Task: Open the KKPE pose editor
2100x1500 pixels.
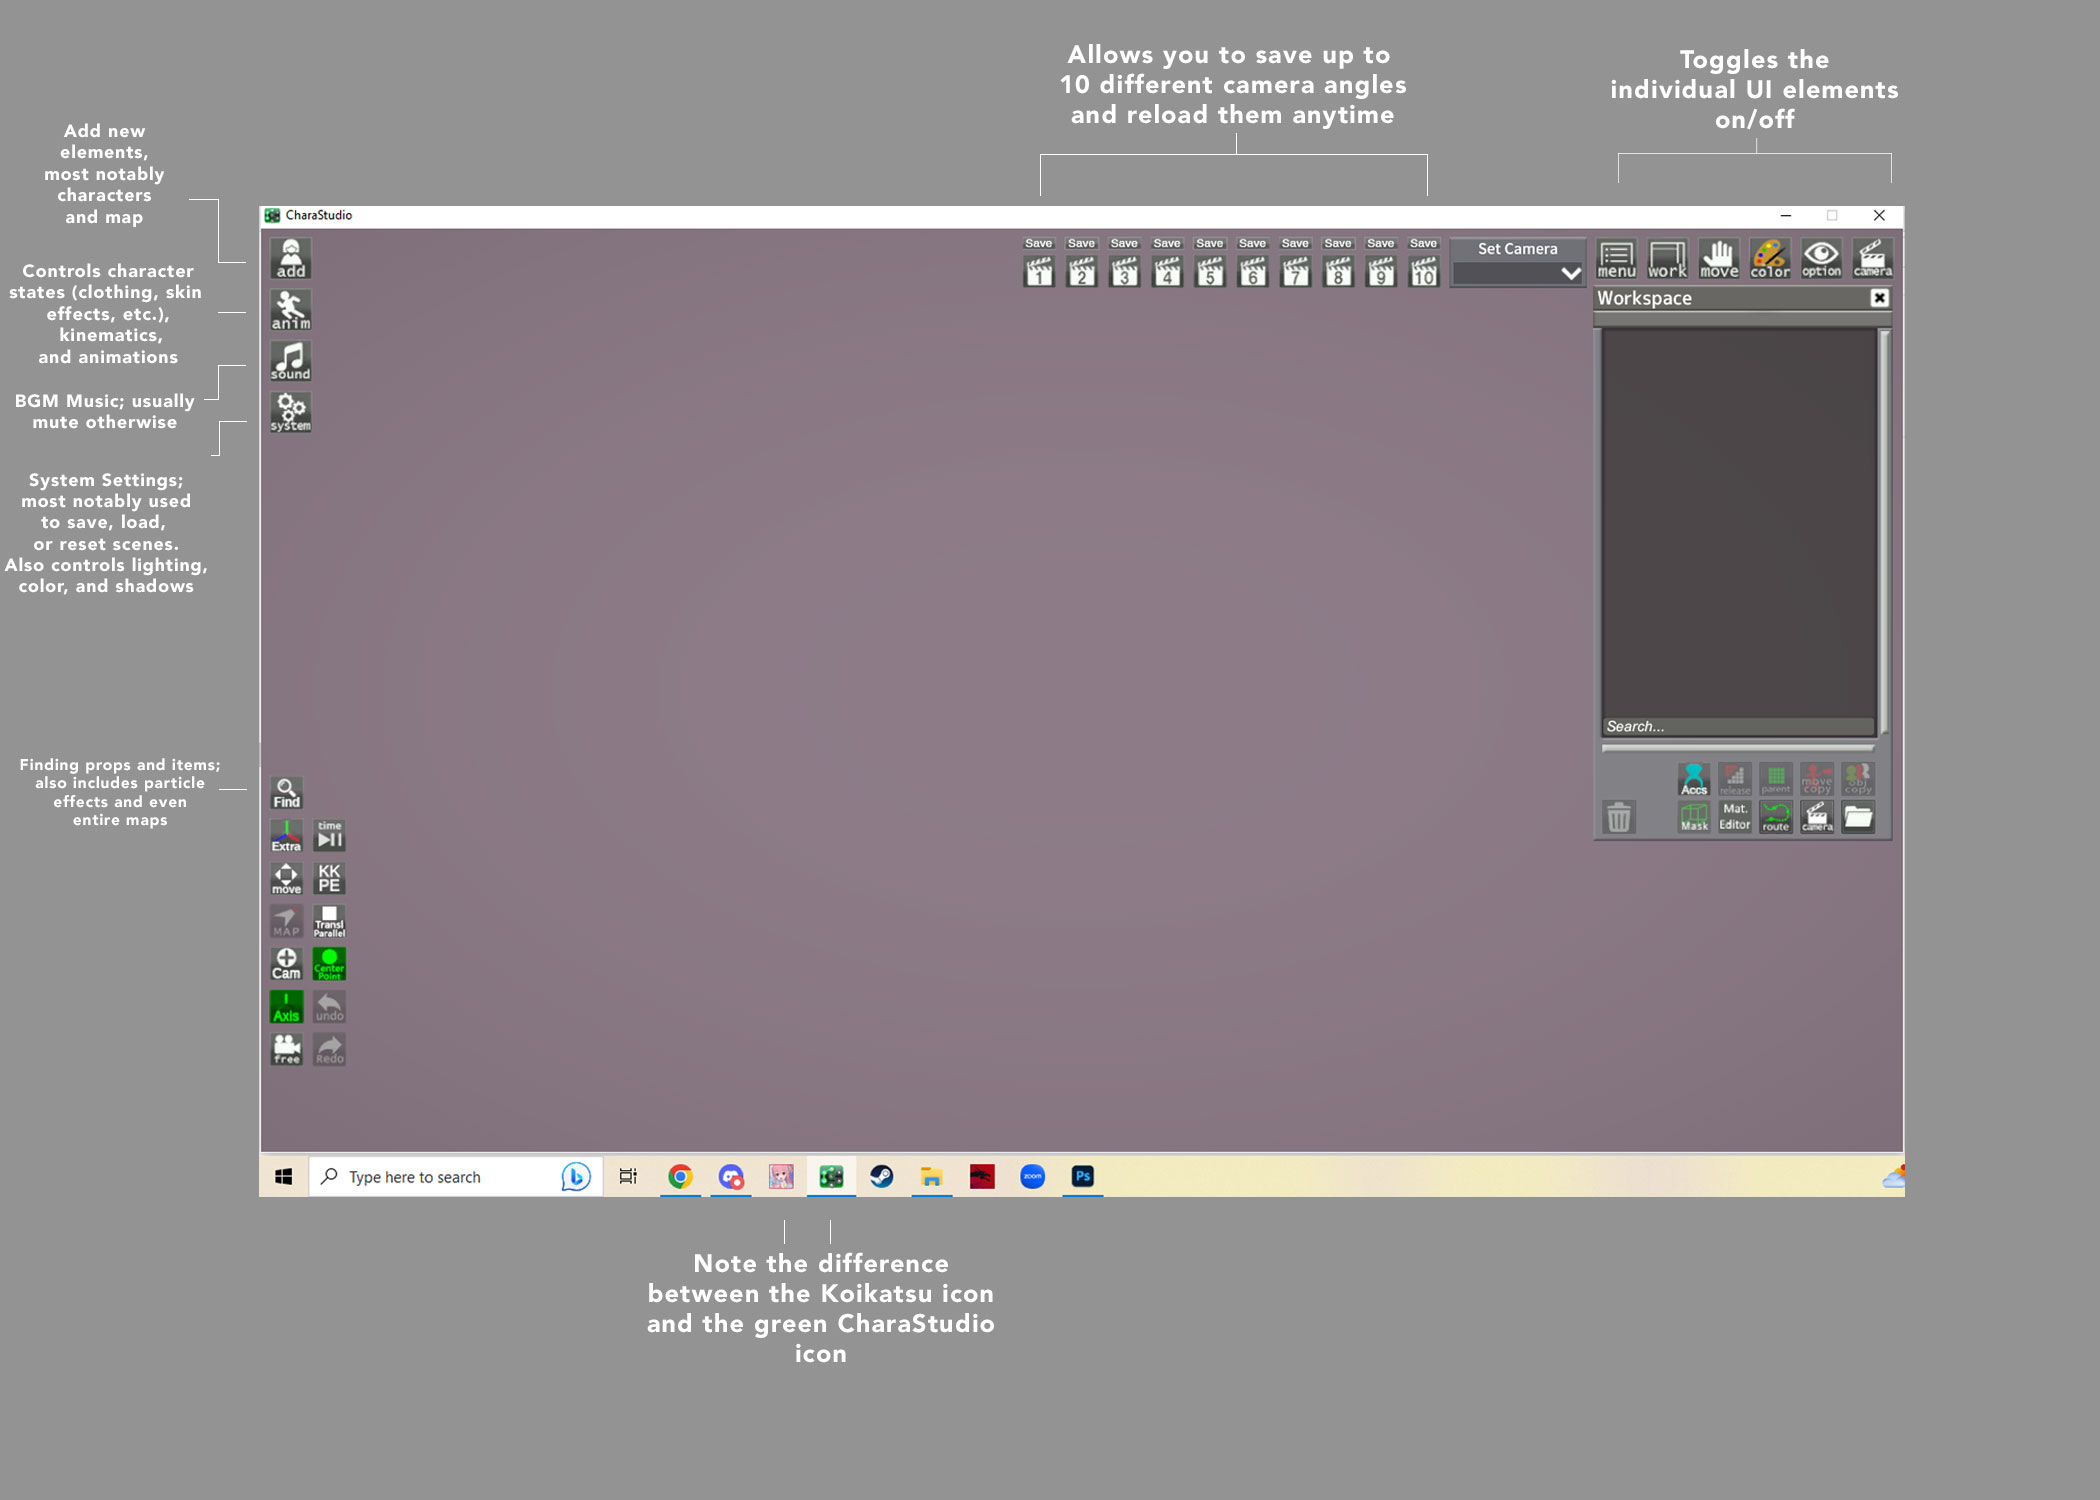Action: 329,878
